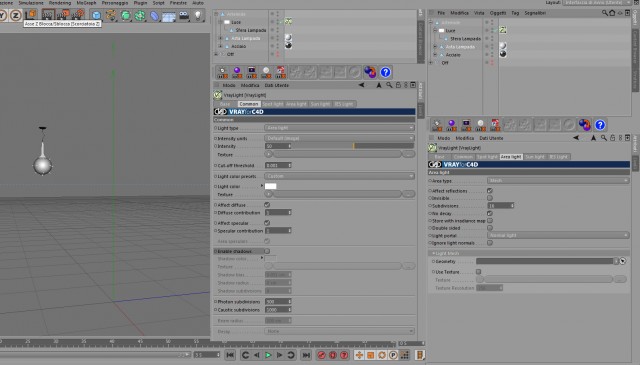The width and height of the screenshot is (640, 365).
Task: Toggle the coordinate system cube icon
Action: [x=31, y=16]
